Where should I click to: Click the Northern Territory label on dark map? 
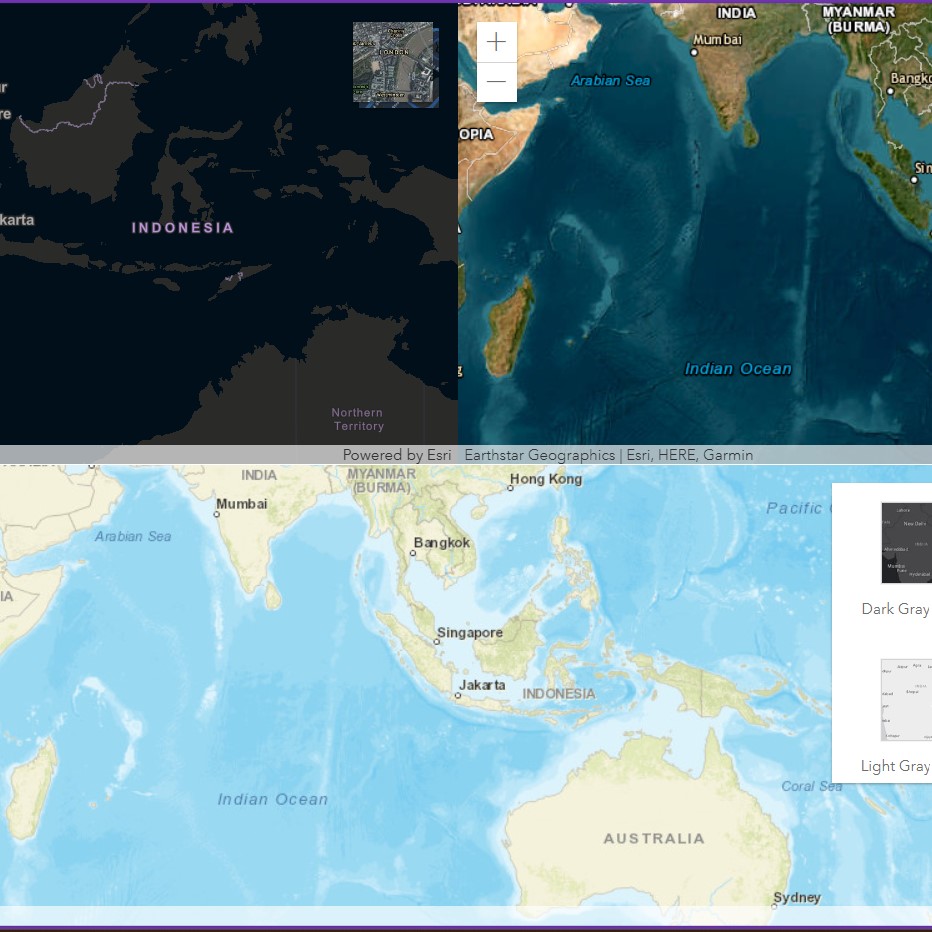pos(357,419)
